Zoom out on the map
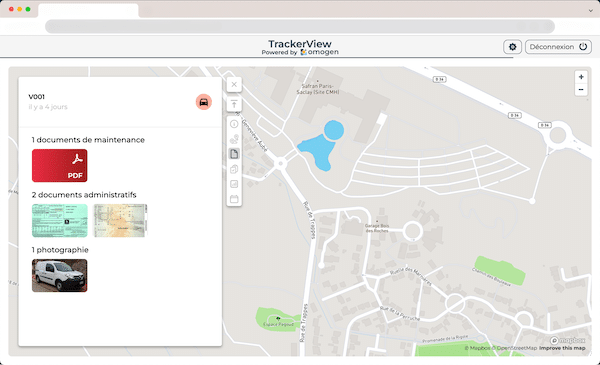 click(x=581, y=90)
